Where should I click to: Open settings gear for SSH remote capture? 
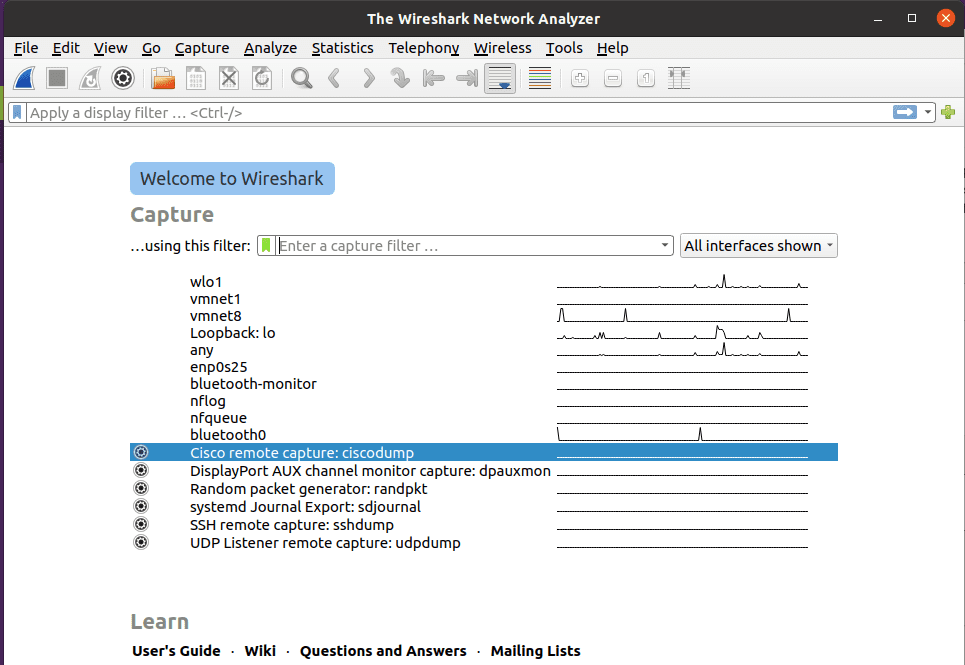click(x=141, y=524)
